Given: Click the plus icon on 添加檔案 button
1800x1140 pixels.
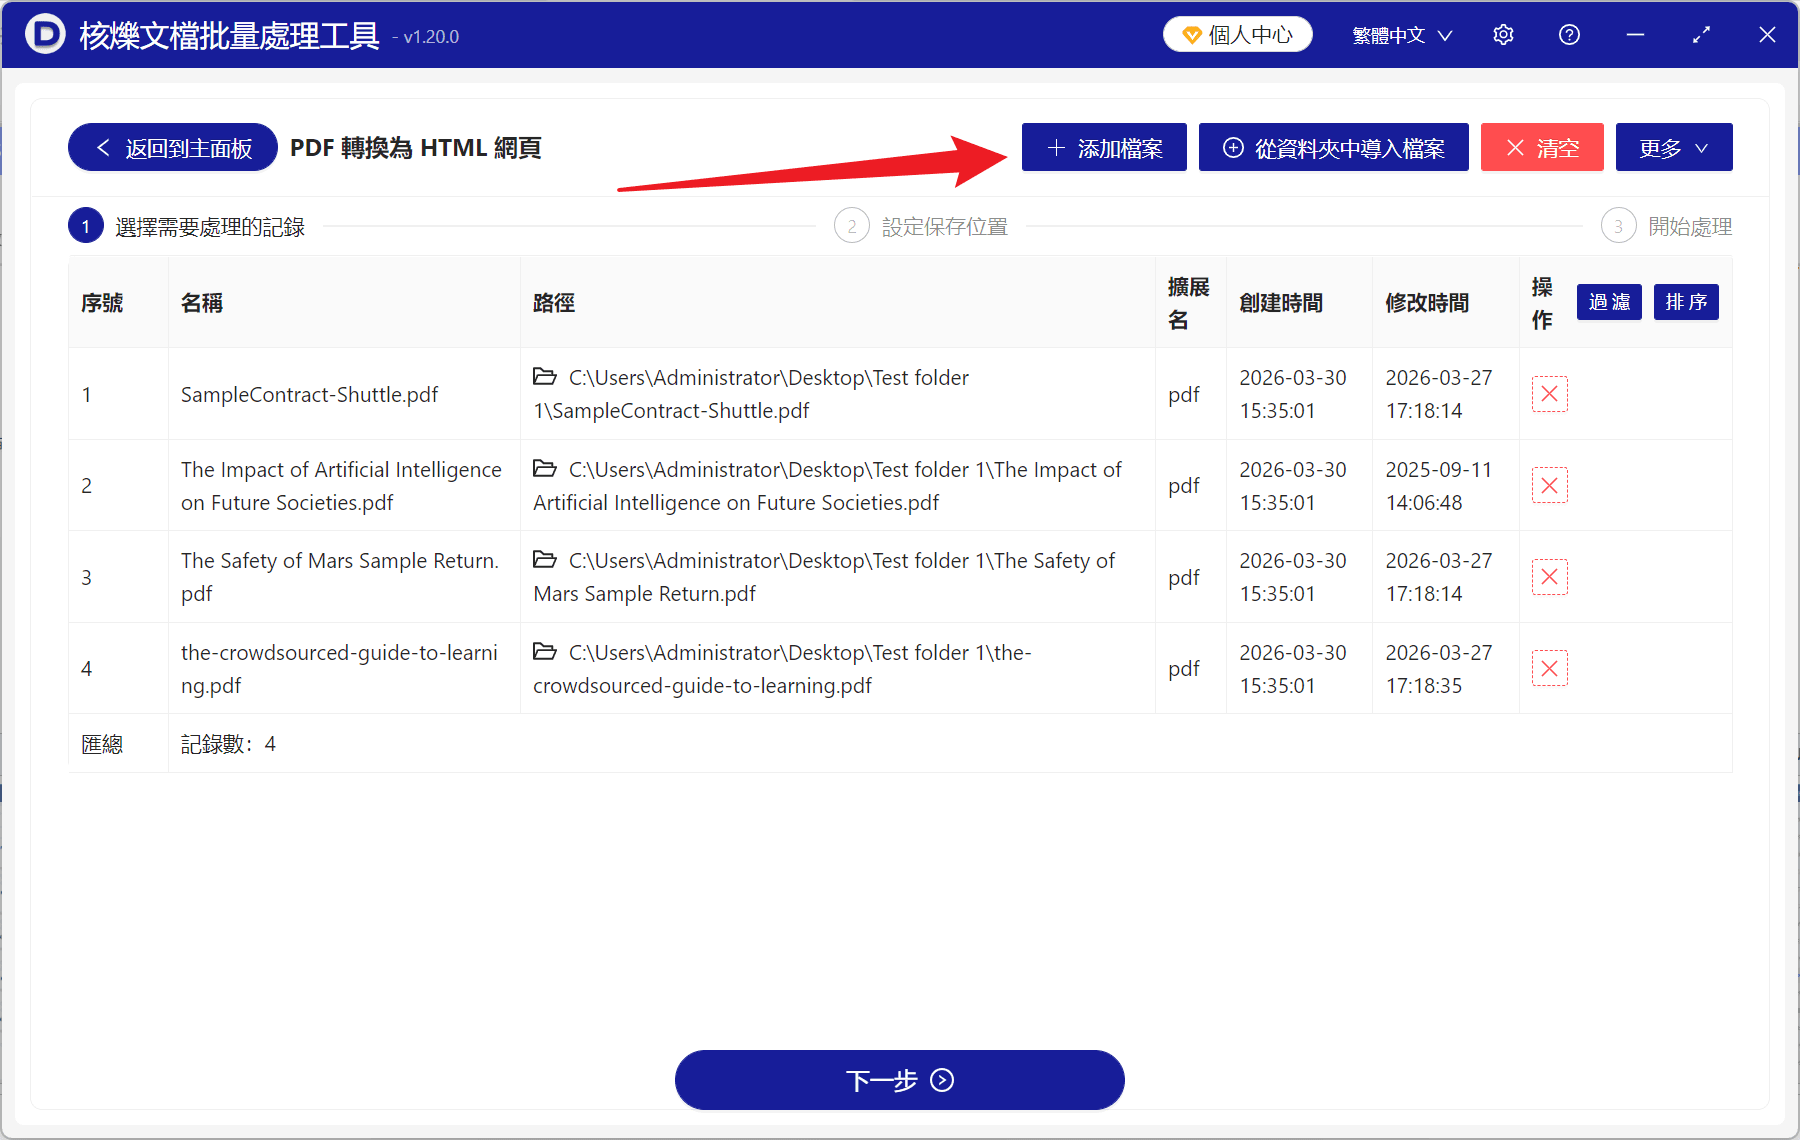Looking at the screenshot, I should pyautogui.click(x=1055, y=147).
